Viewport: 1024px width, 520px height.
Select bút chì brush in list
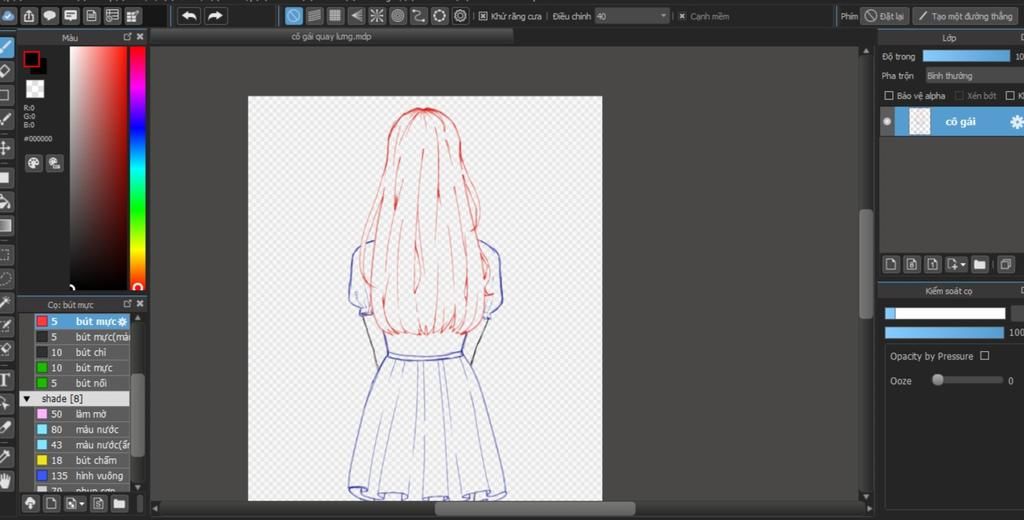pos(82,352)
